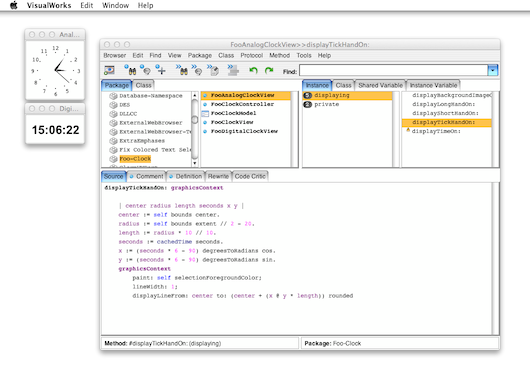Viewport: 530px width, 385px height.
Task: Click the package icon beside Foo-Clock
Action: pyautogui.click(x=113, y=159)
